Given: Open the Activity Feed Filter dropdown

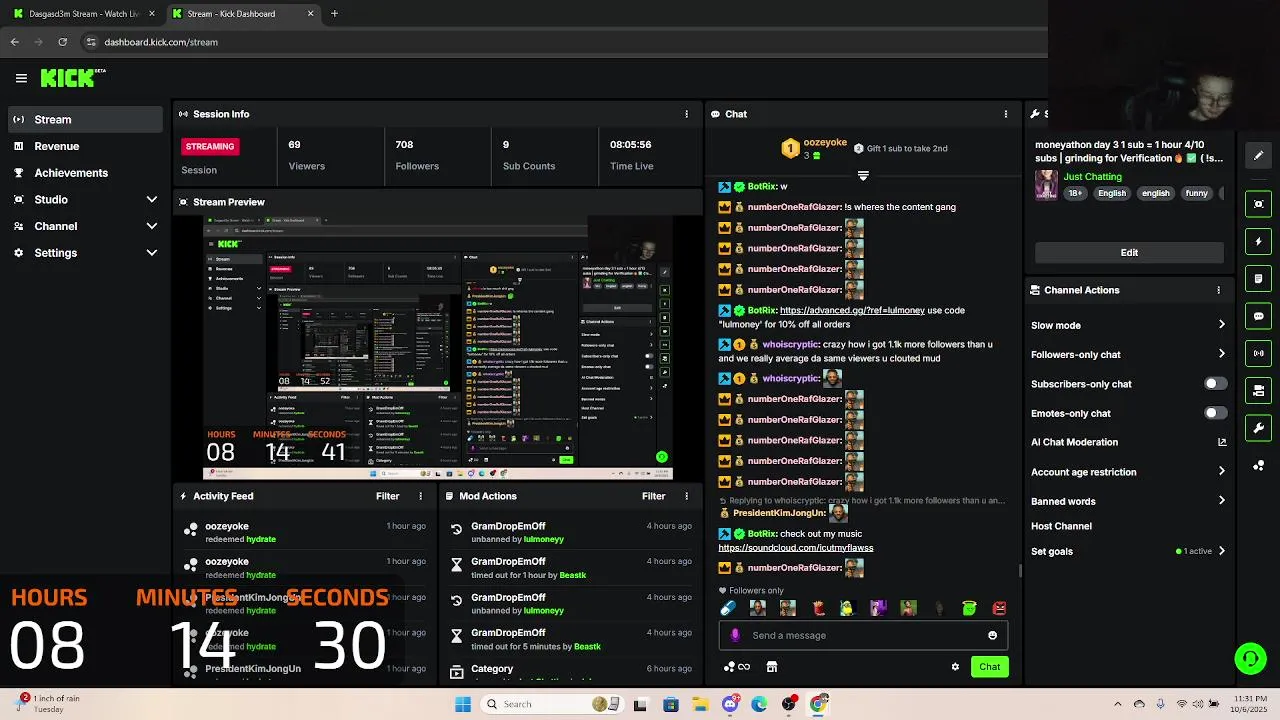Looking at the screenshot, I should [x=388, y=496].
